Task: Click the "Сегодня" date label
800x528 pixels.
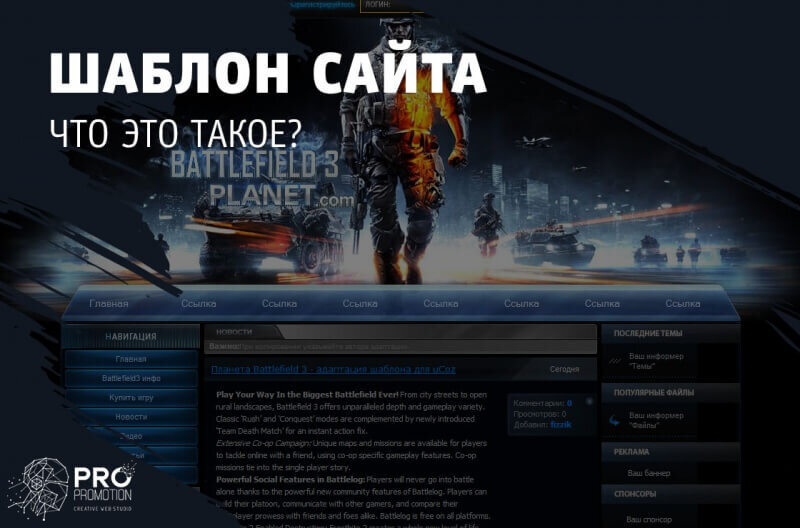Action: (x=564, y=369)
